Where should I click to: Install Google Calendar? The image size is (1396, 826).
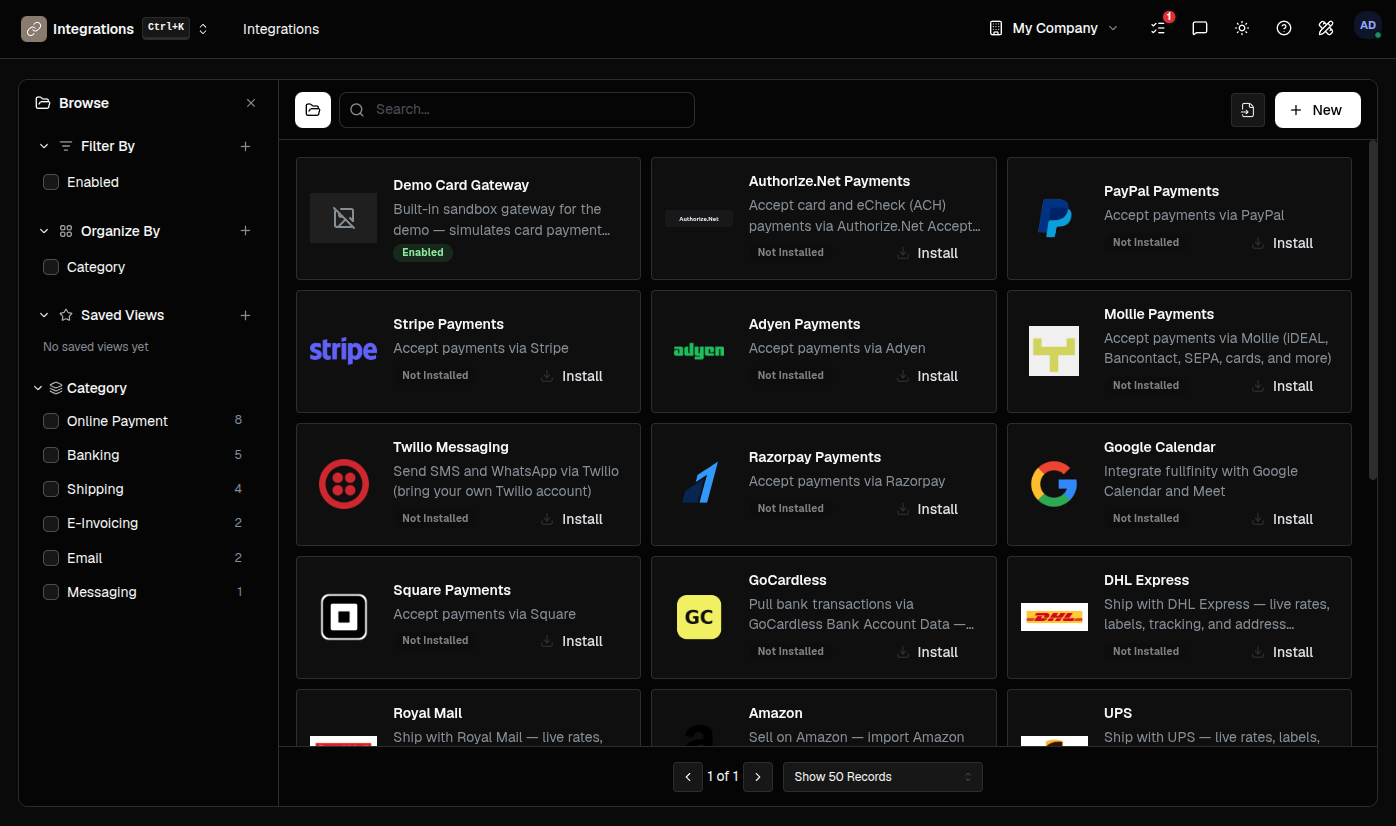(1283, 519)
